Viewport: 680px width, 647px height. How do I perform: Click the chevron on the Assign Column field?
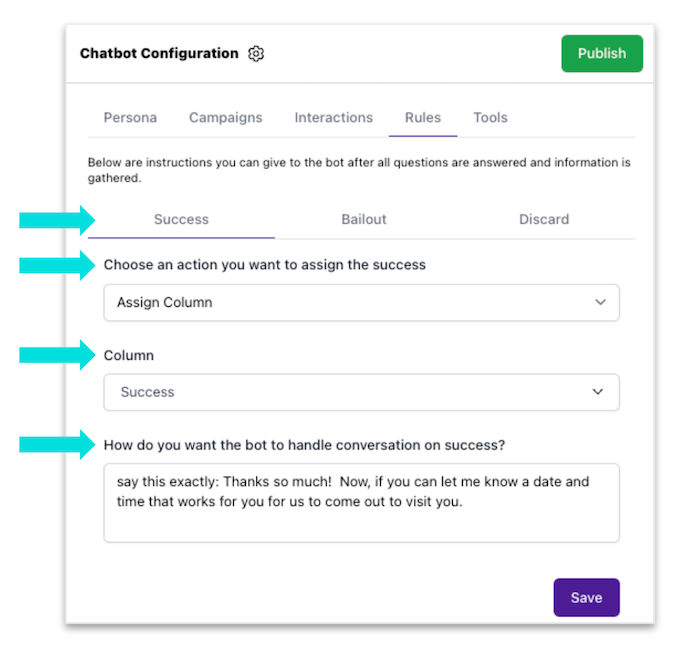point(600,302)
